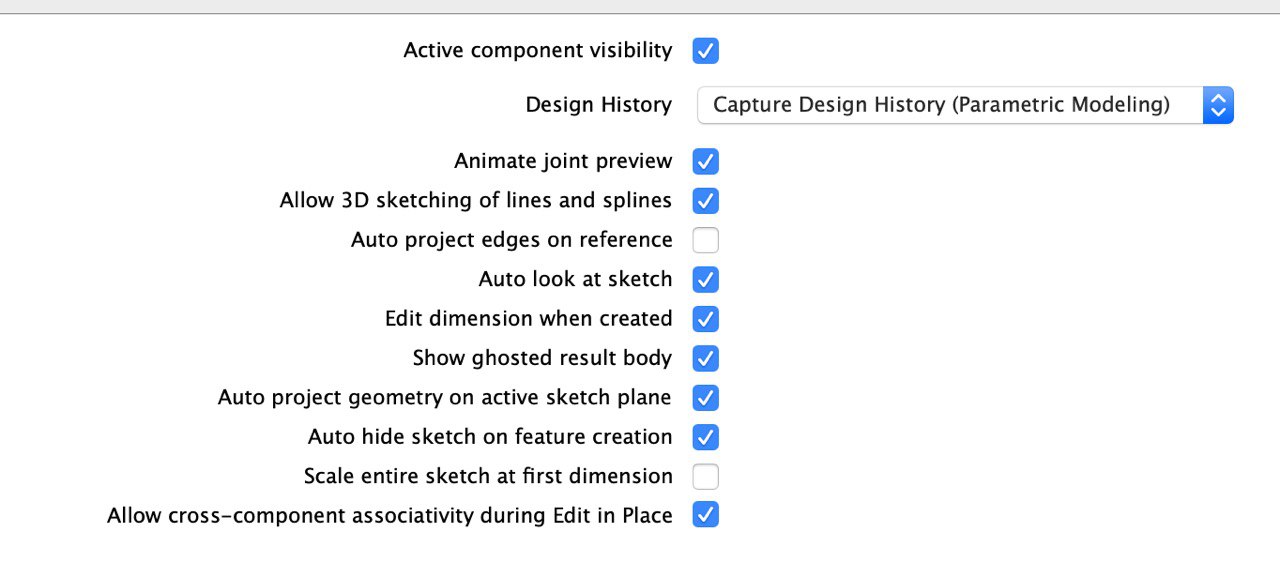Click the Auto look at sketch label
1280x578 pixels.
(x=575, y=279)
